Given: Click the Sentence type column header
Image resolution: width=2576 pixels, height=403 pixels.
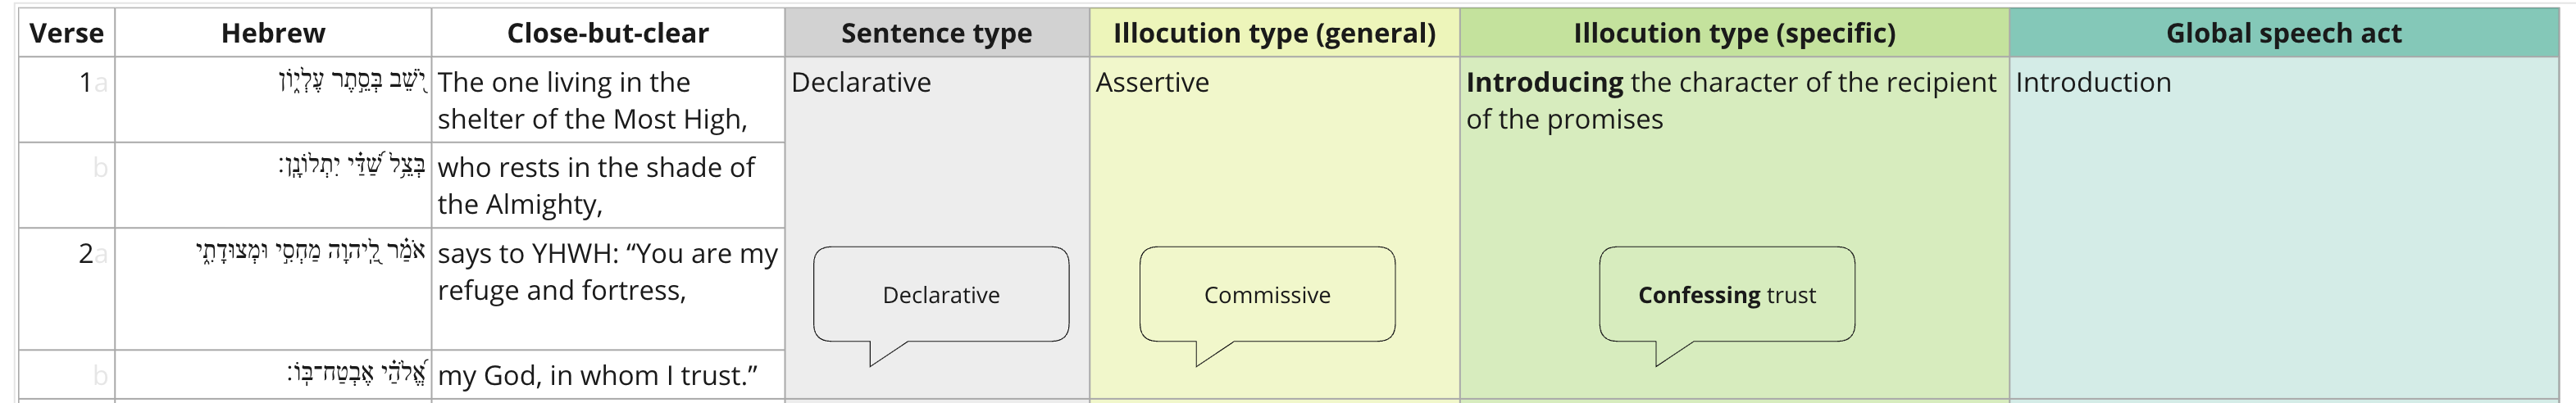Looking at the screenshot, I should pyautogui.click(x=936, y=33).
